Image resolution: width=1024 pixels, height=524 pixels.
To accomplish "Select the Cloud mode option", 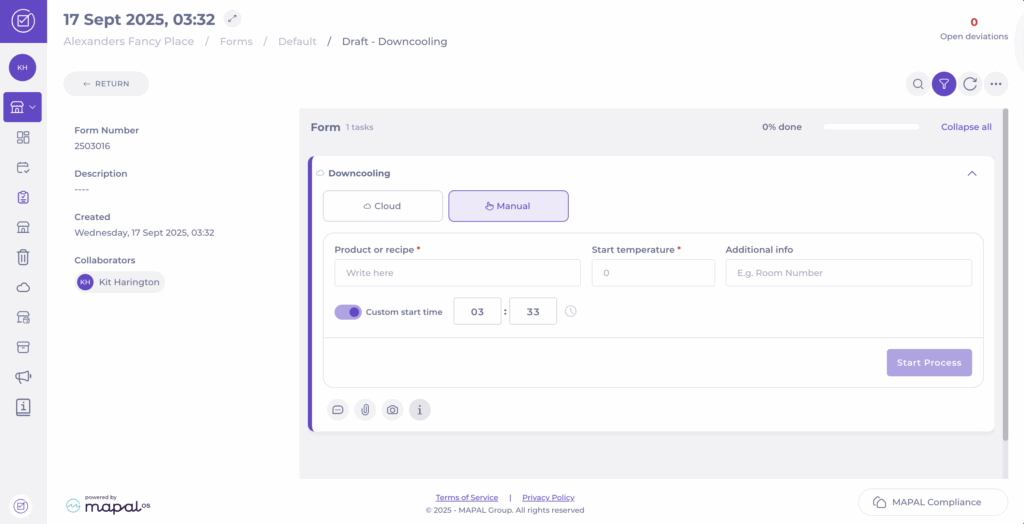I will pos(382,206).
